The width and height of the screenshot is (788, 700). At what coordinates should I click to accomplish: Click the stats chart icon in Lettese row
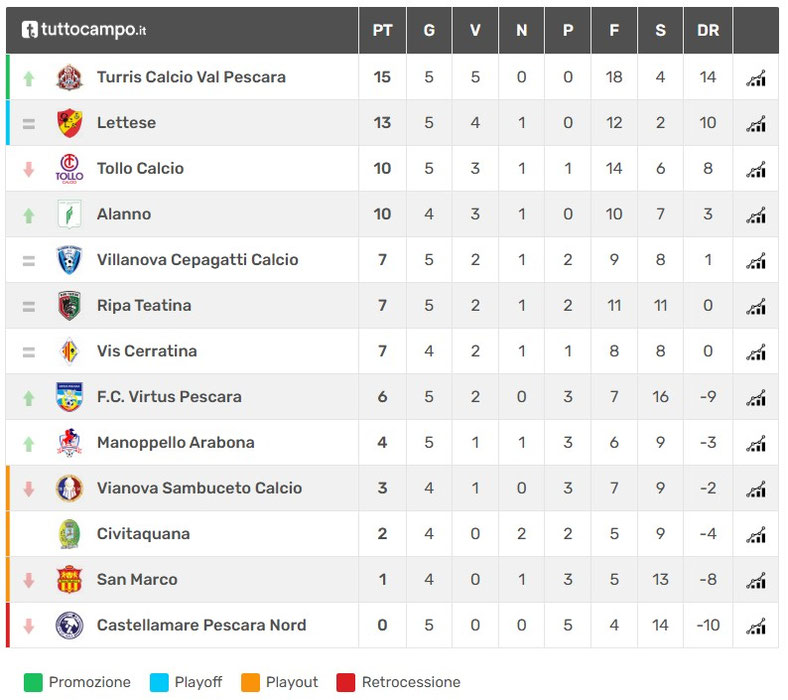(x=756, y=124)
